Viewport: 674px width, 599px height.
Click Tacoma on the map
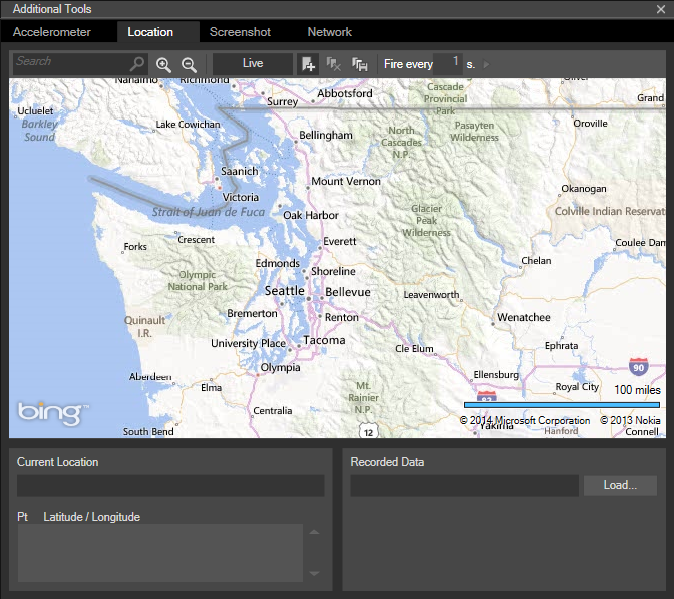coord(324,340)
